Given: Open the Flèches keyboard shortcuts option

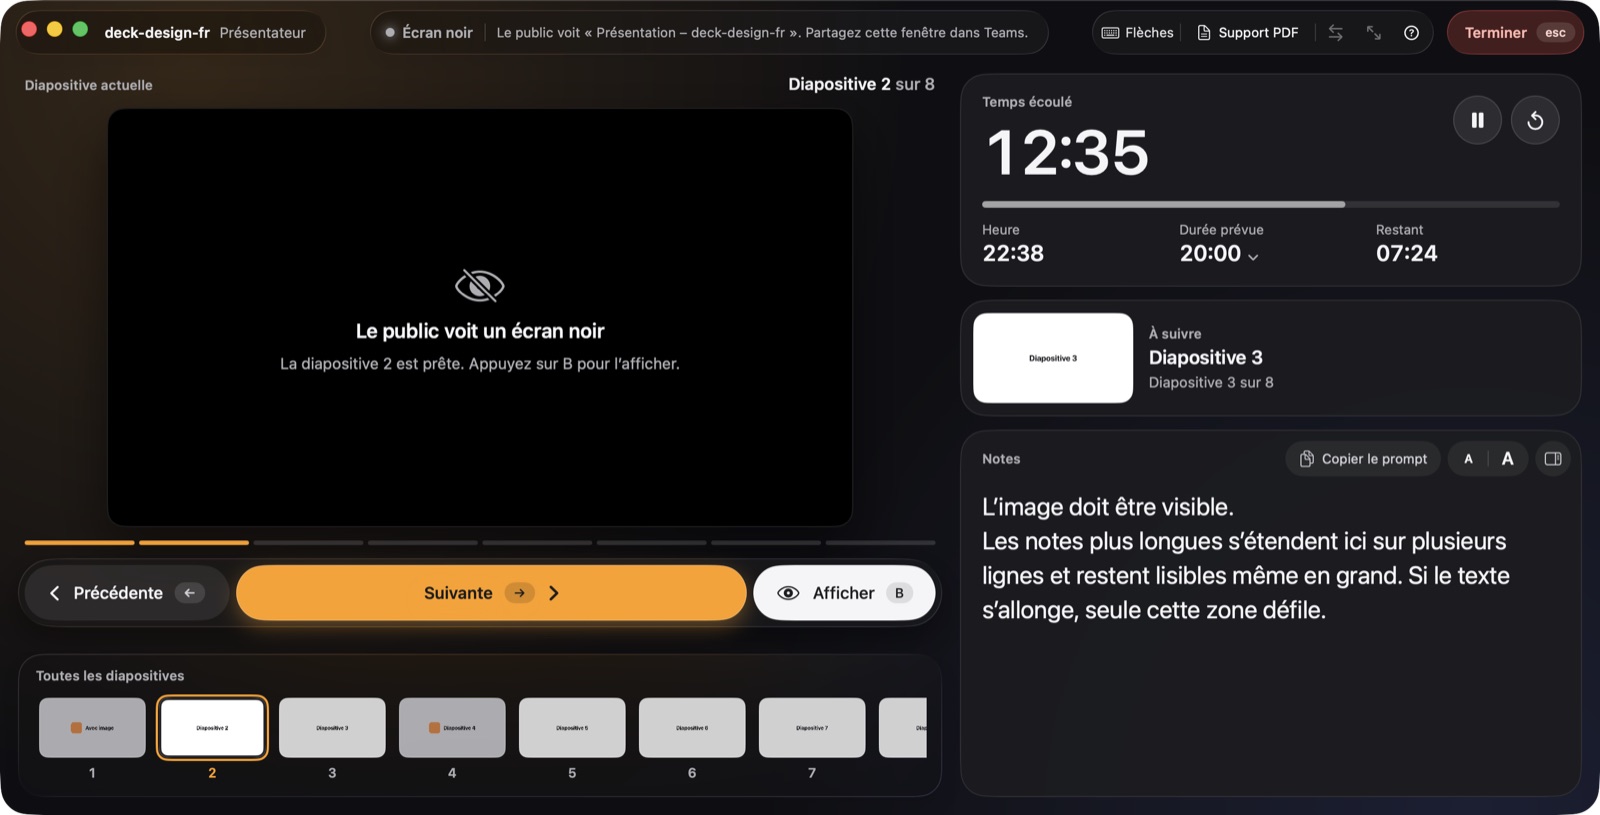Looking at the screenshot, I should tap(1137, 33).
